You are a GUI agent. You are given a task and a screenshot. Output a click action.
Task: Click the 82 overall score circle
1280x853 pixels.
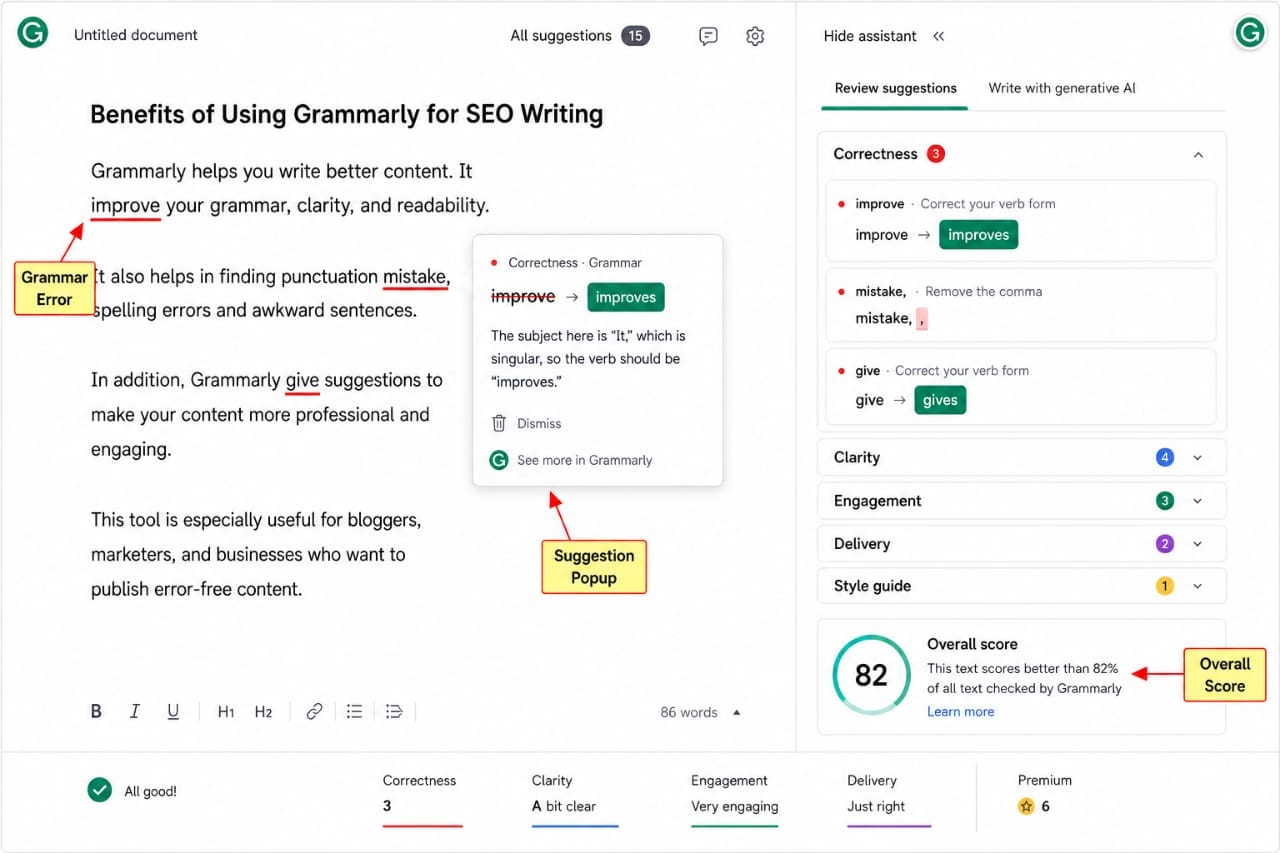pos(871,675)
